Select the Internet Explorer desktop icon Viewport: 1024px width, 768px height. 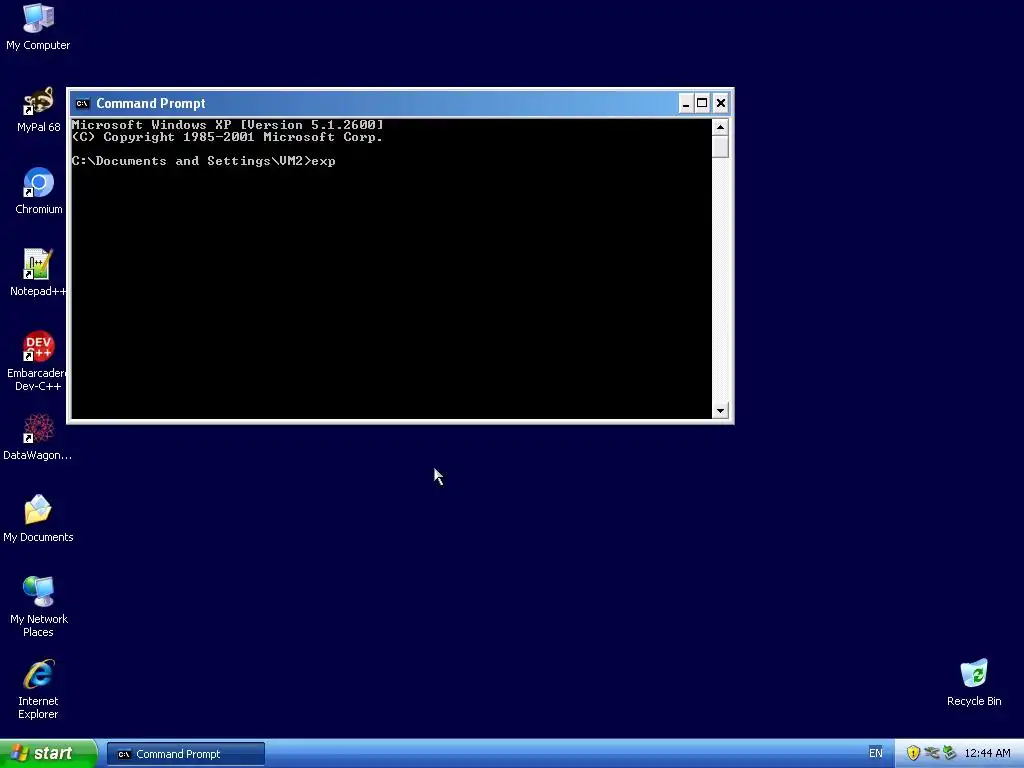(38, 689)
